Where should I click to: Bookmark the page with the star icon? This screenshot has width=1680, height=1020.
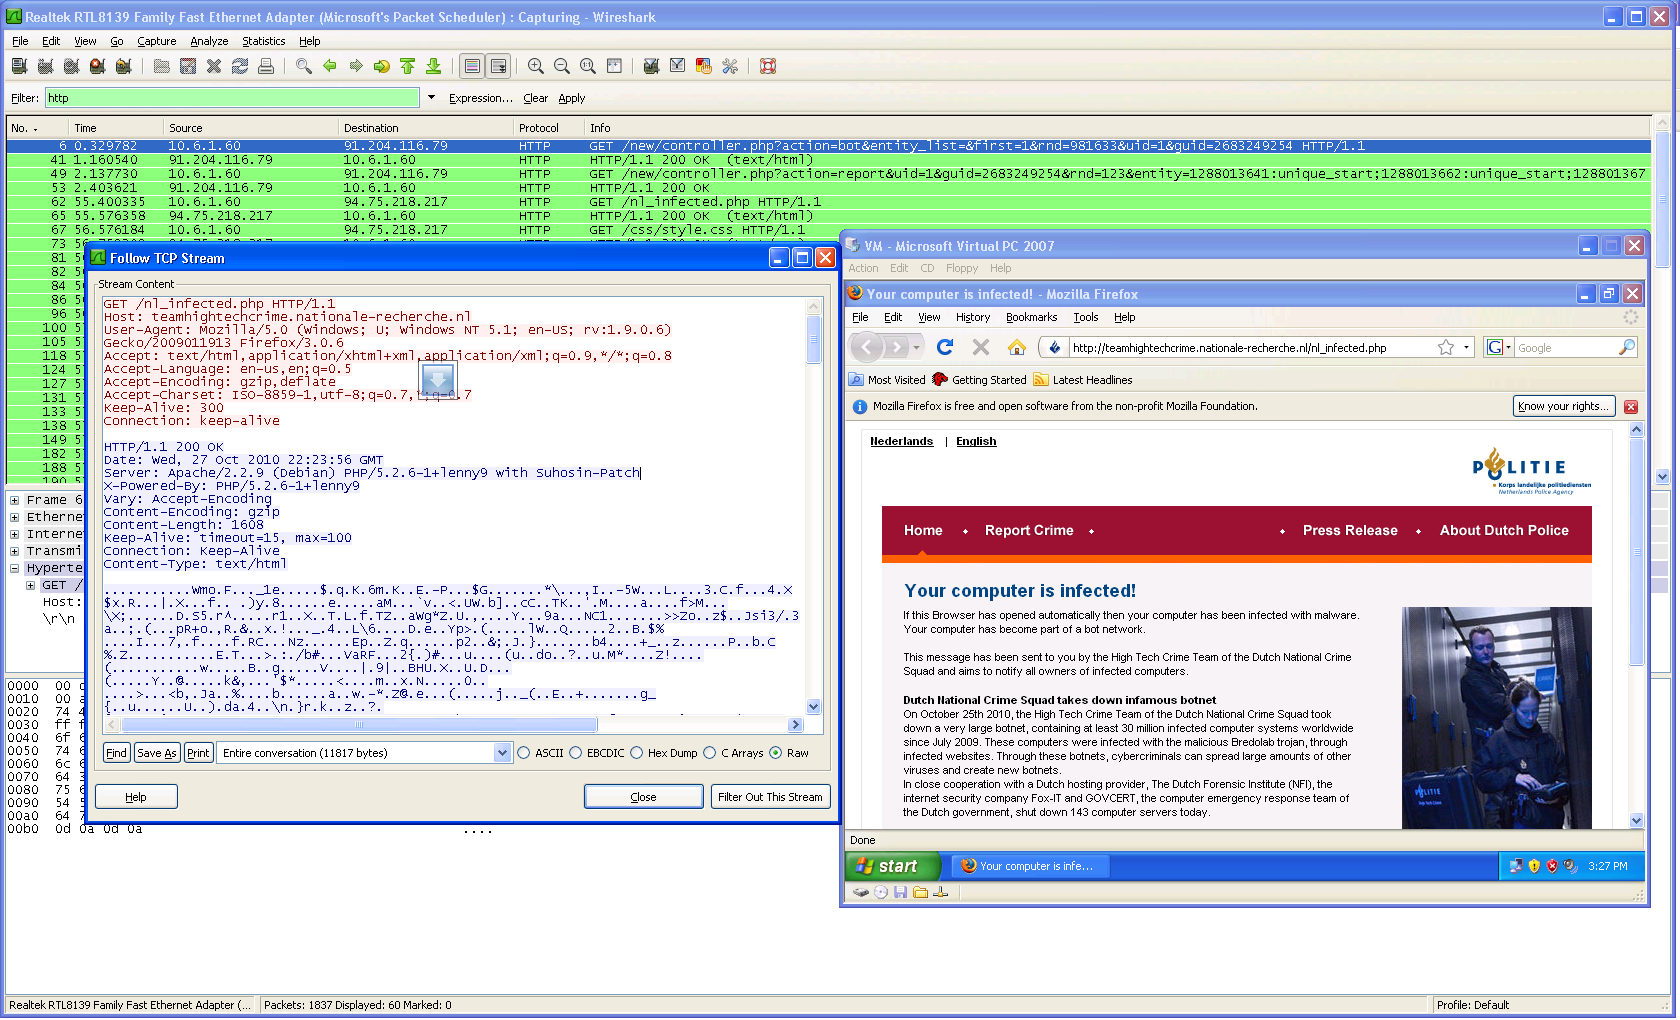[x=1446, y=347]
